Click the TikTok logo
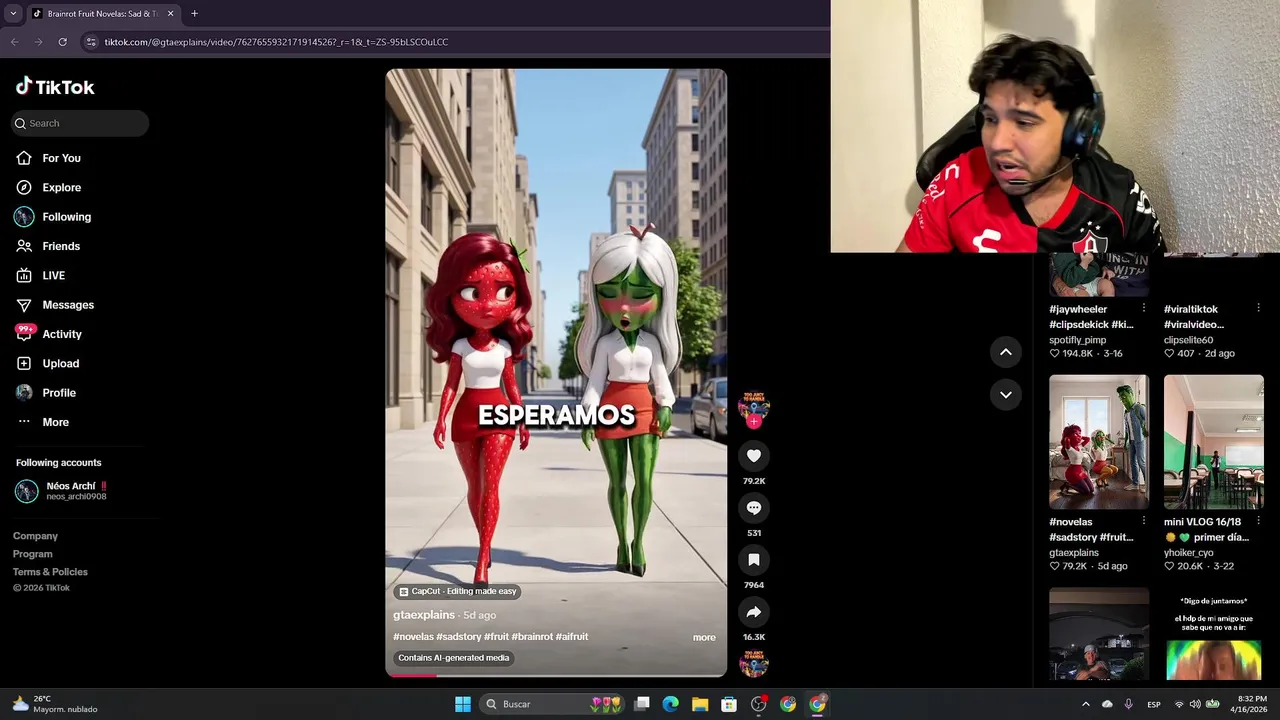 click(55, 87)
